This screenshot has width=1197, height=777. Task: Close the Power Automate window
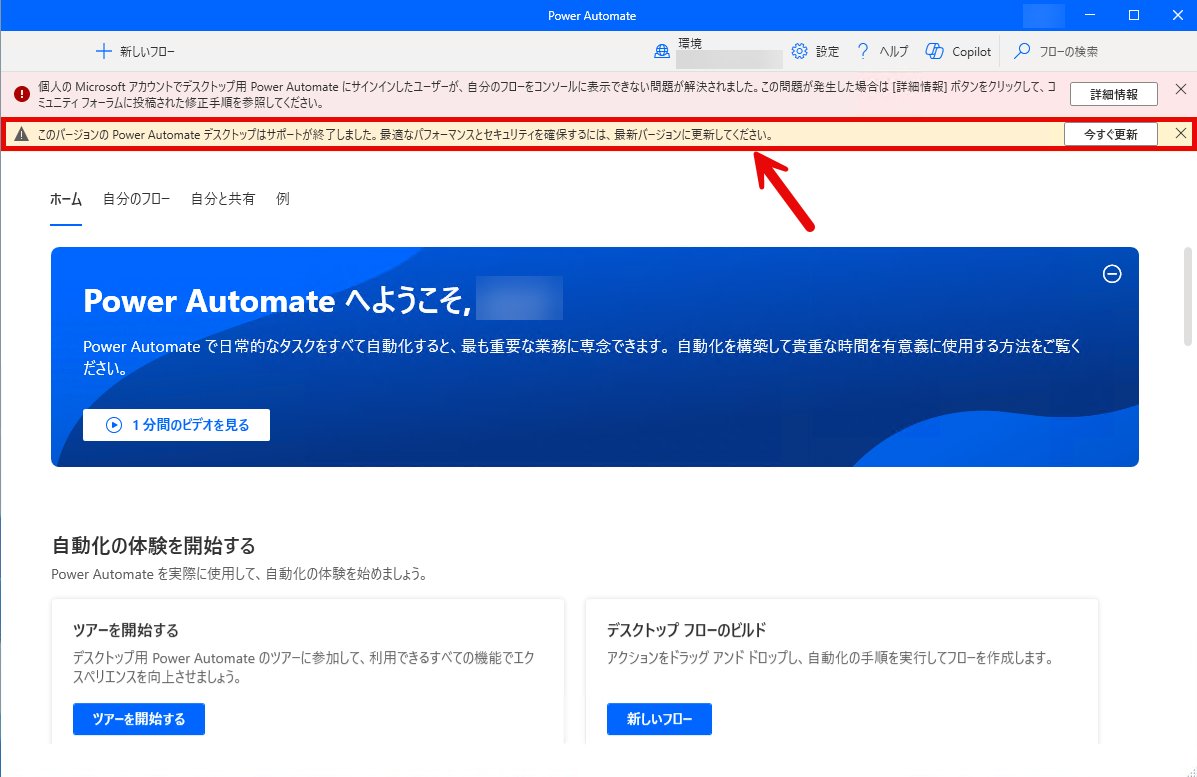[1177, 15]
